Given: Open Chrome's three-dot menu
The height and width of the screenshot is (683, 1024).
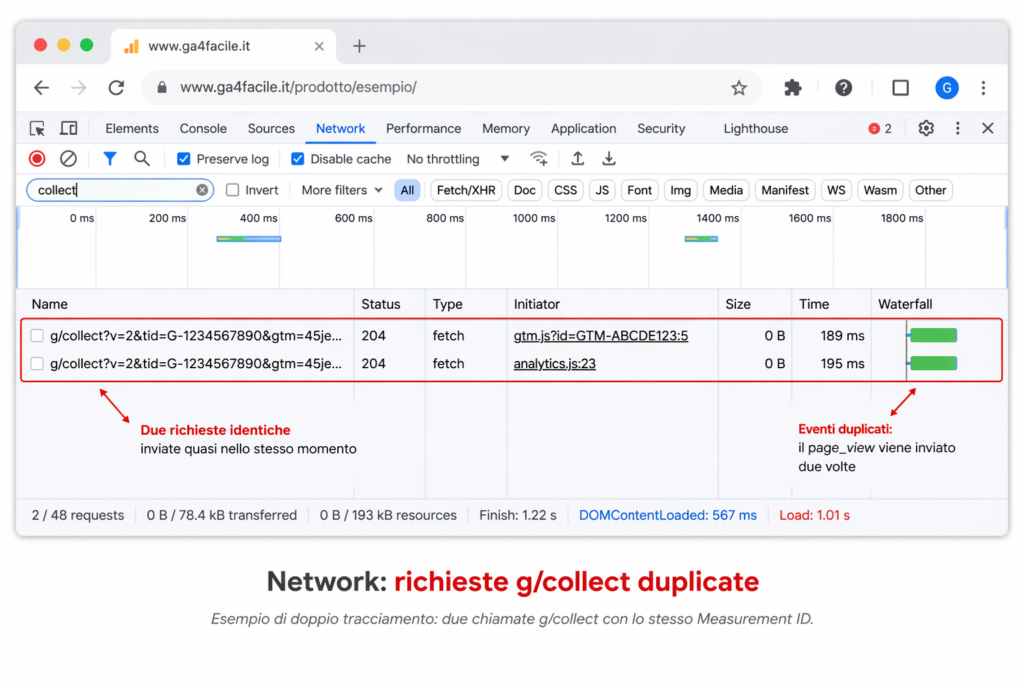Looking at the screenshot, I should pyautogui.click(x=983, y=87).
